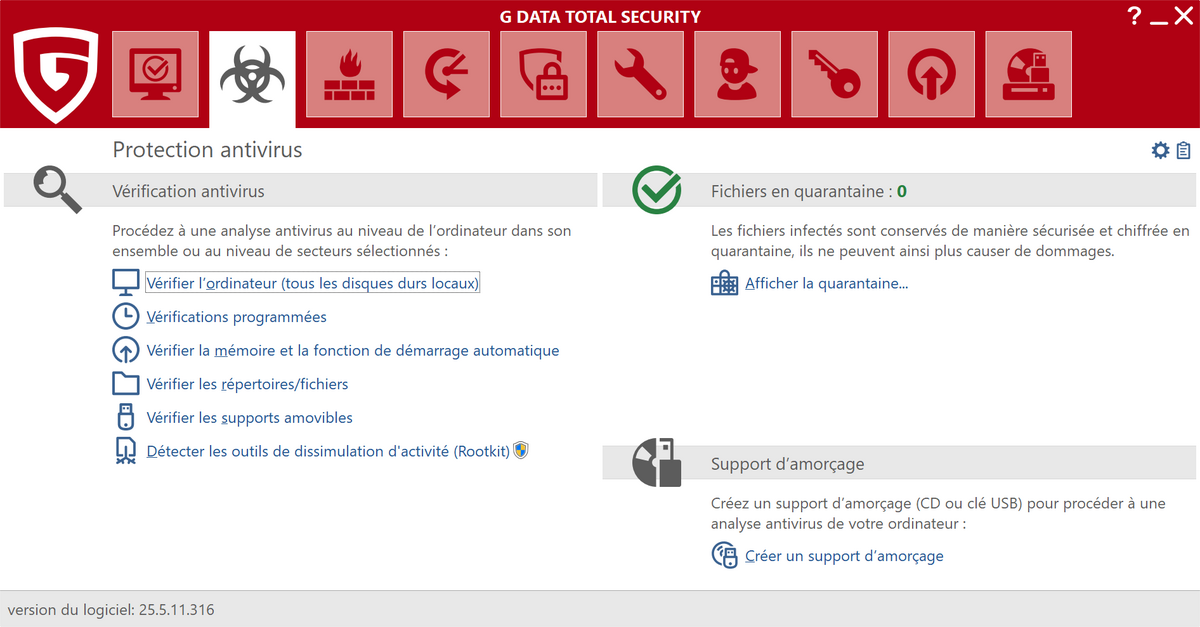Click the green checkmark quarantine status icon
This screenshot has width=1200, height=627.
click(656, 190)
